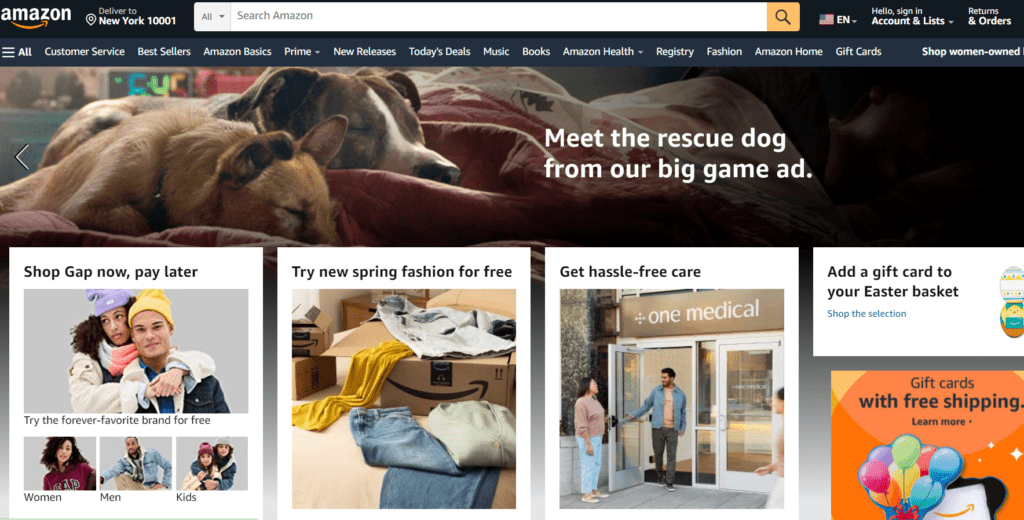Open Returns & Orders

coord(989,16)
